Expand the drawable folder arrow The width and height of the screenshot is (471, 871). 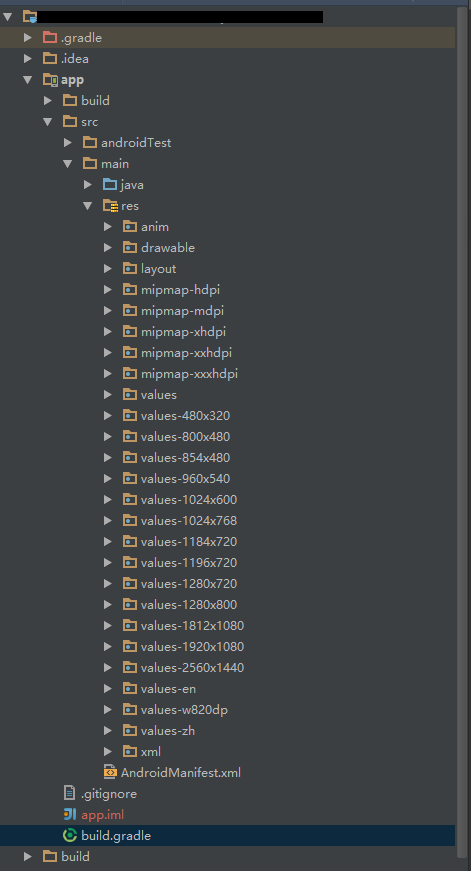point(108,248)
